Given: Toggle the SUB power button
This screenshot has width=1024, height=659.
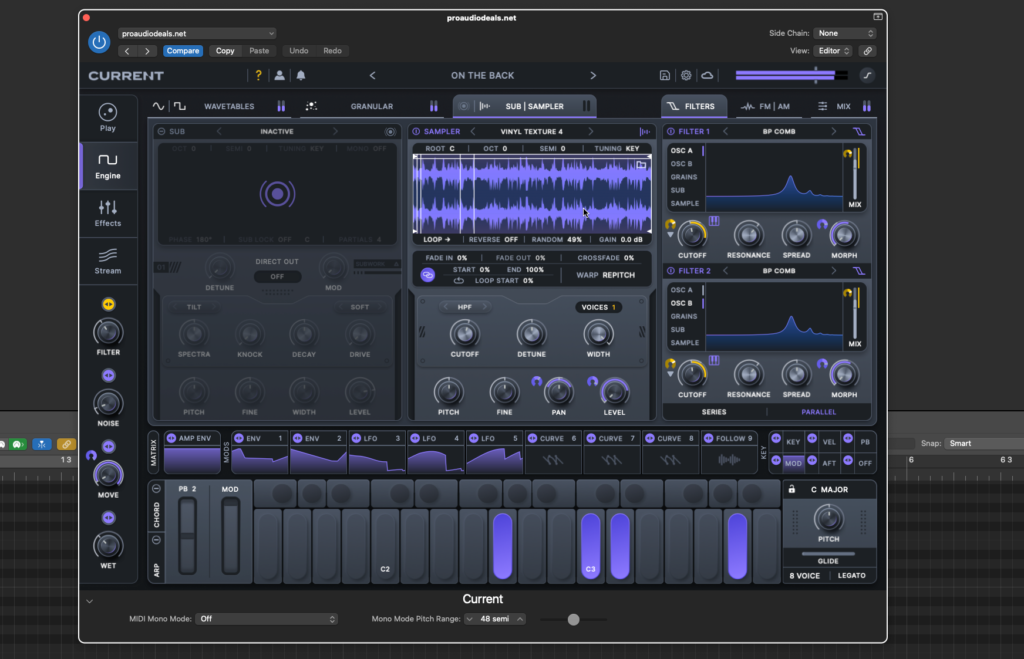Looking at the screenshot, I should (x=161, y=131).
